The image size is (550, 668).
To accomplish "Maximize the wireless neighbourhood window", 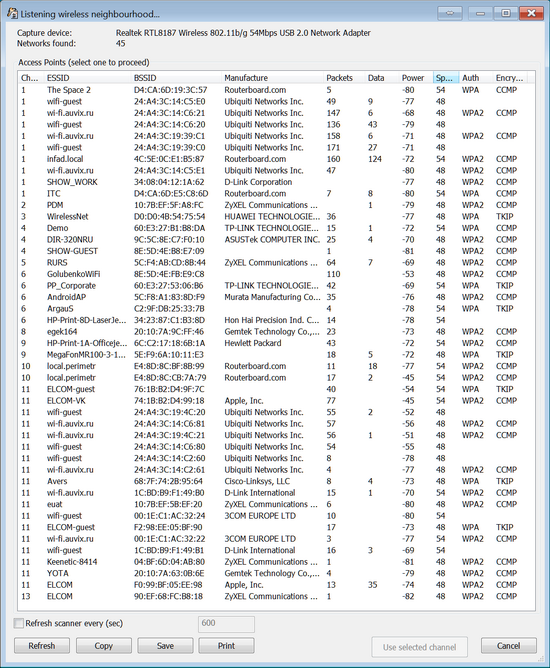I will click(506, 13).
